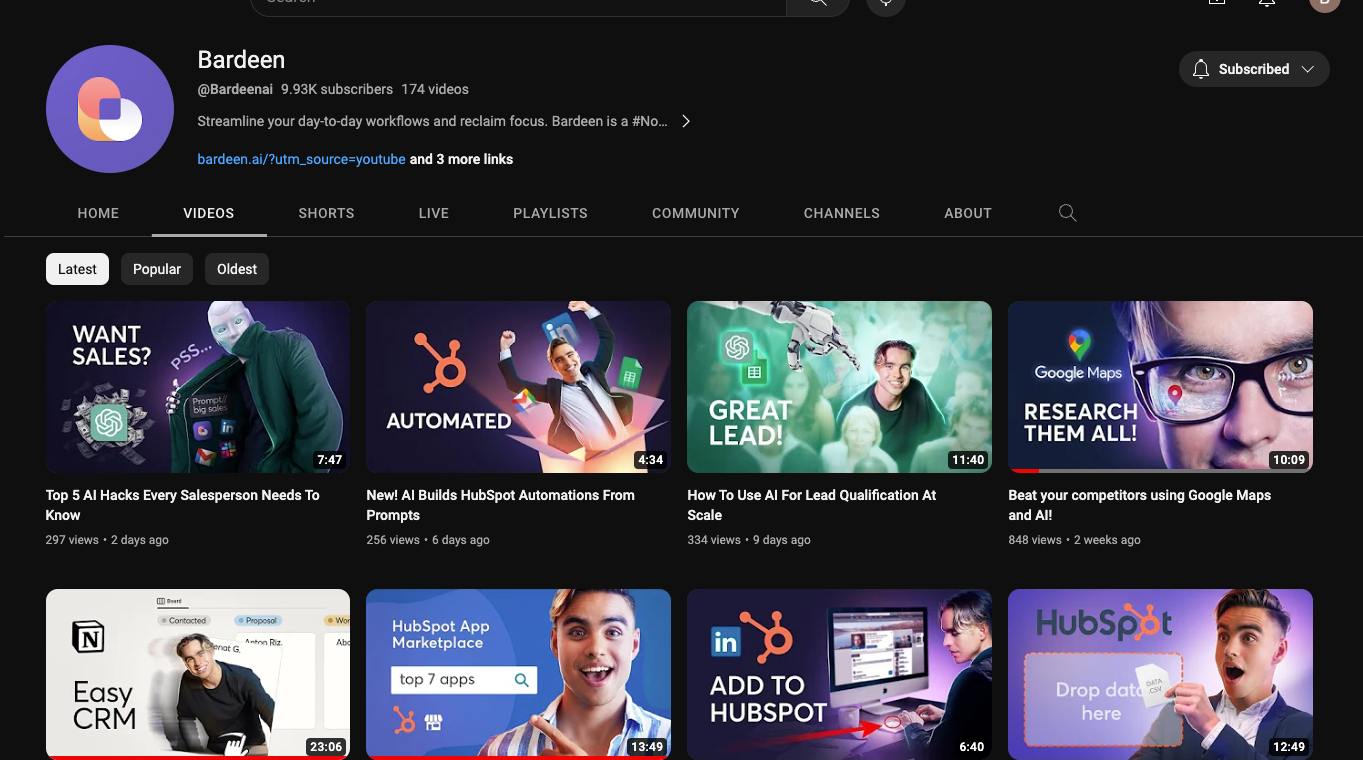
Task: Sort videos by Oldest
Action: point(237,269)
